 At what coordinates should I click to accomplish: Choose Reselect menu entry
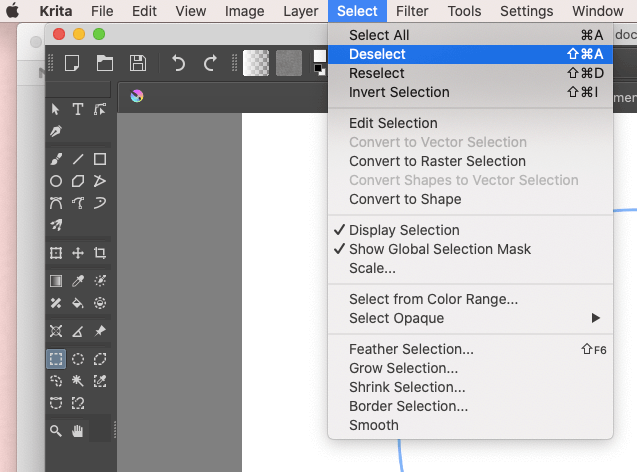(x=470, y=73)
